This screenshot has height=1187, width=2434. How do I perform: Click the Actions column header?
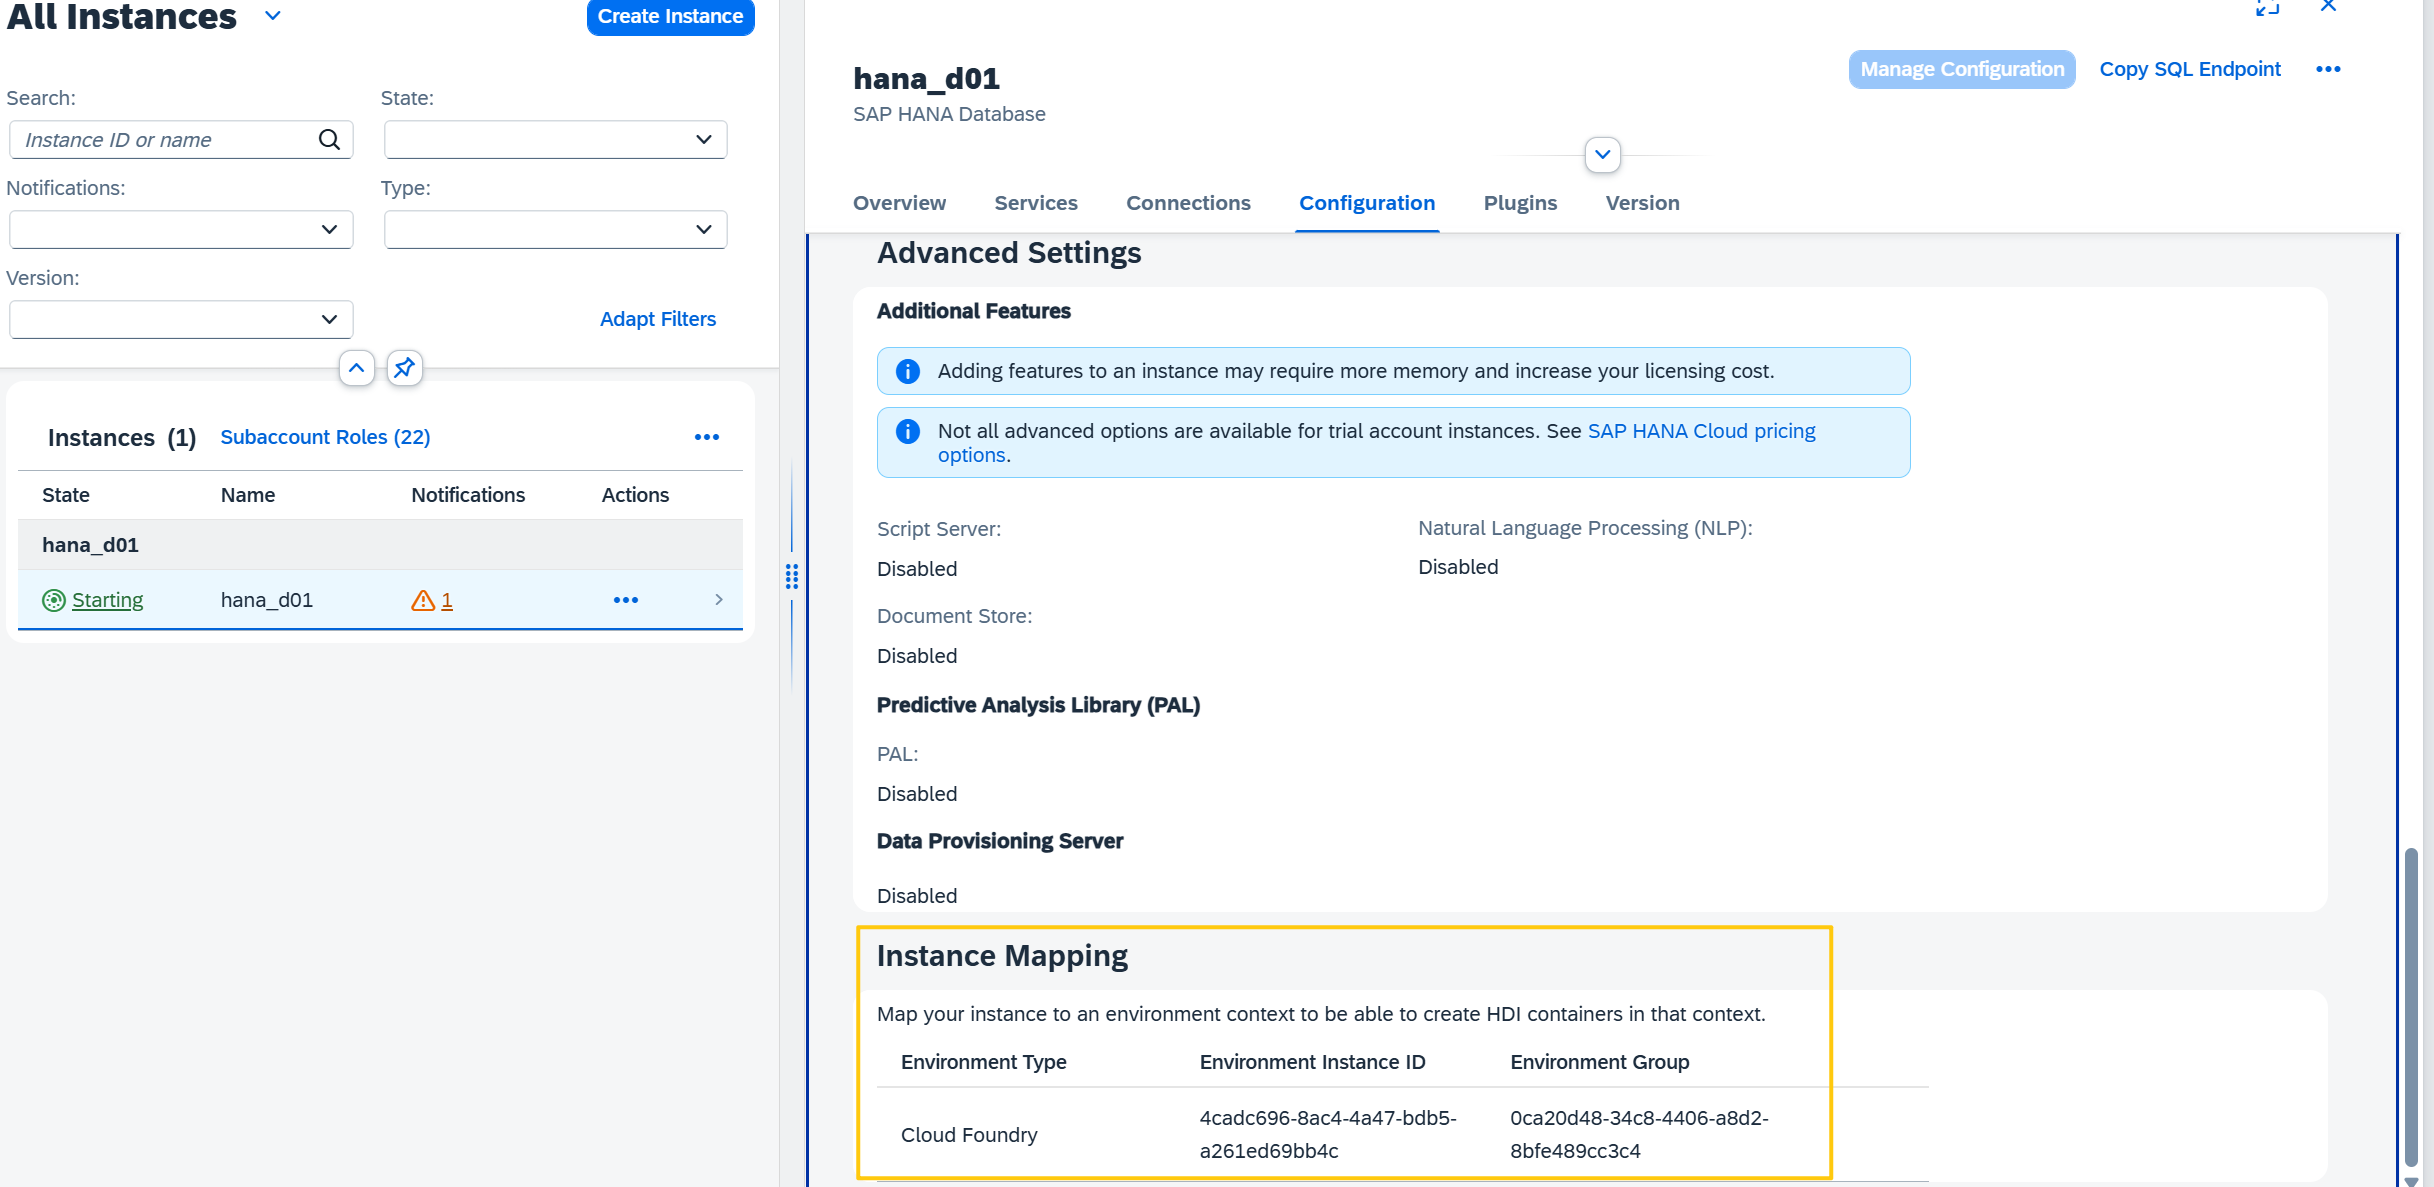pyautogui.click(x=635, y=495)
